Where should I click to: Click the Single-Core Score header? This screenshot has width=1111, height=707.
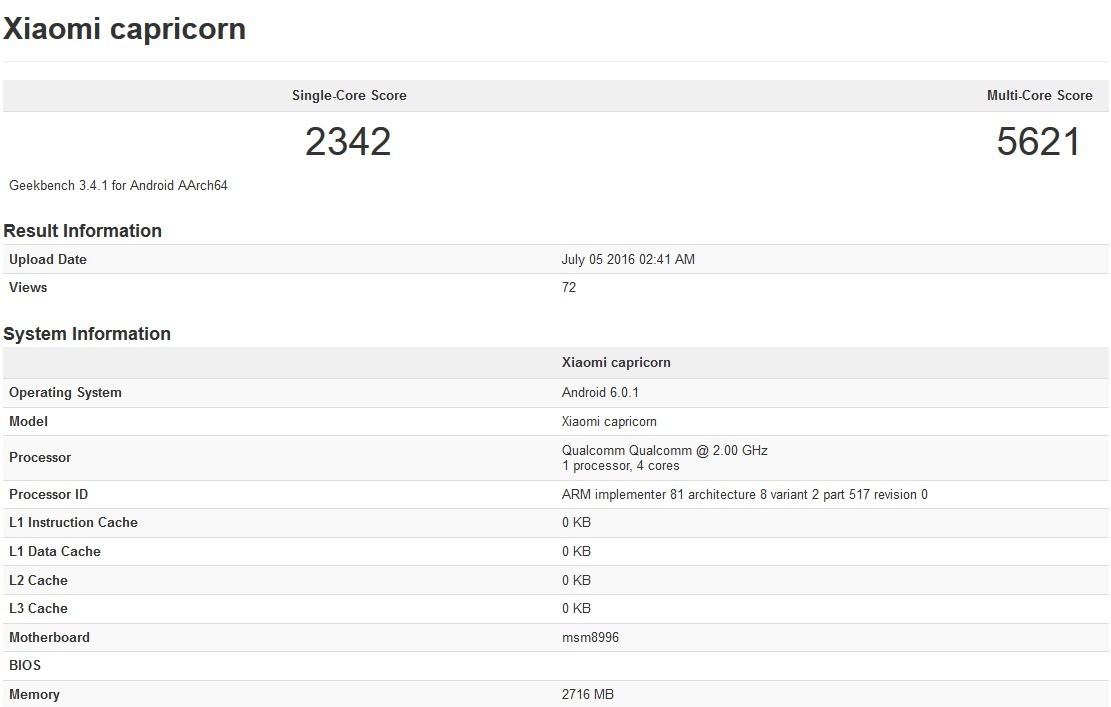[x=349, y=96]
